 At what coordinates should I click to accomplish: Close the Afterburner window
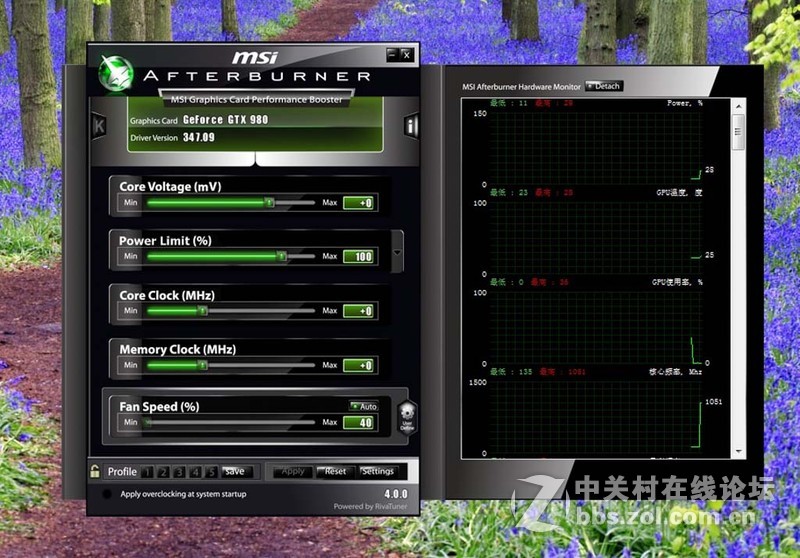point(407,55)
